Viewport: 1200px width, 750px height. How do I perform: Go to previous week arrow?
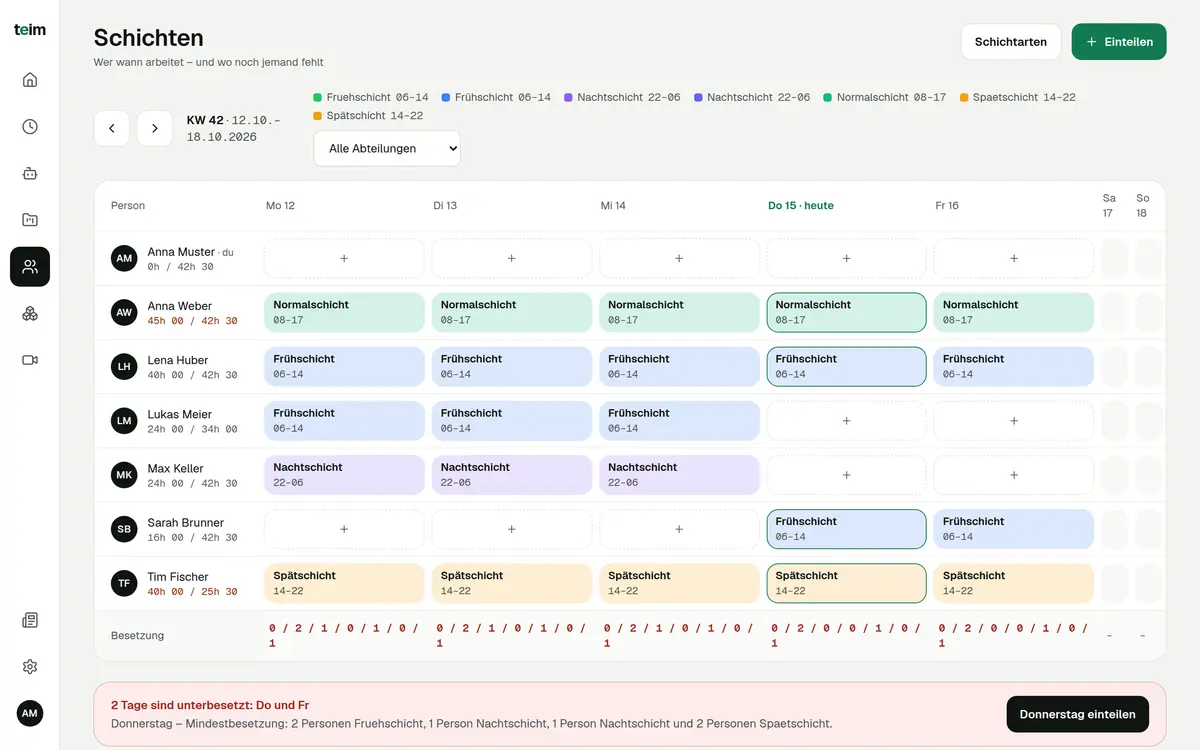click(x=112, y=128)
